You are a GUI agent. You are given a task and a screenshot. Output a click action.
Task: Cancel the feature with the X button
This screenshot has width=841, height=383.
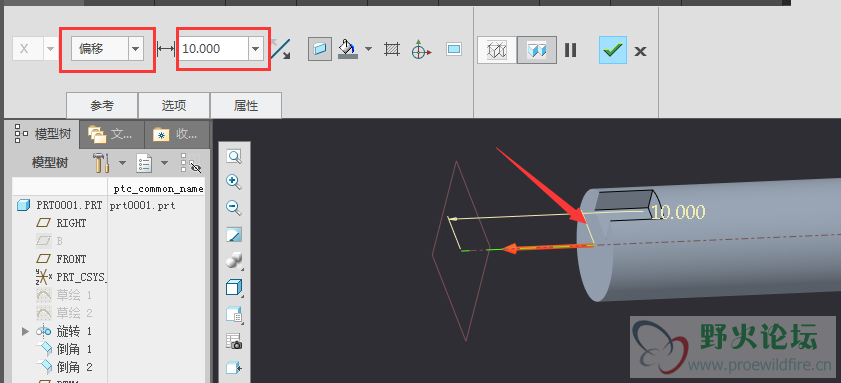(640, 51)
